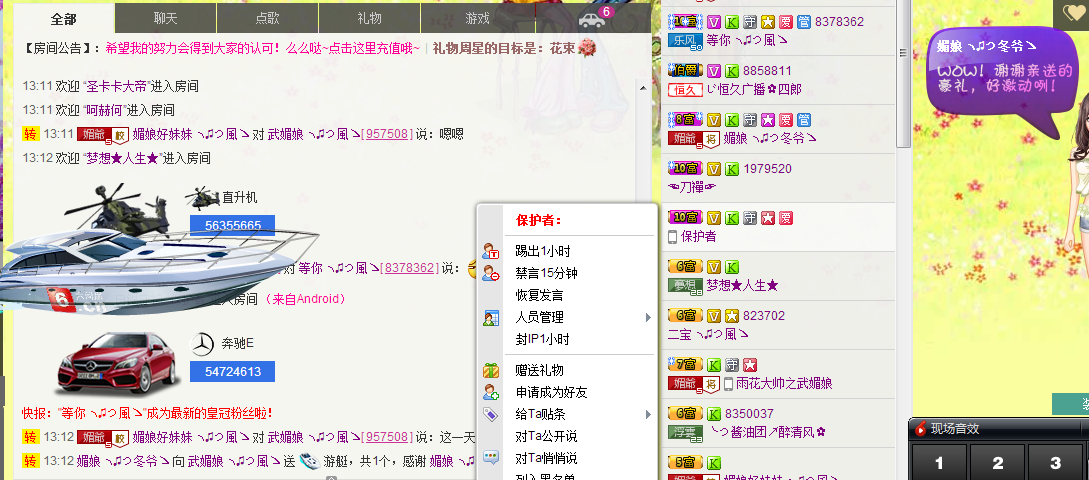The image size is (1089, 480).
Task: Select 踢出1小时 from context menu
Action: [542, 251]
